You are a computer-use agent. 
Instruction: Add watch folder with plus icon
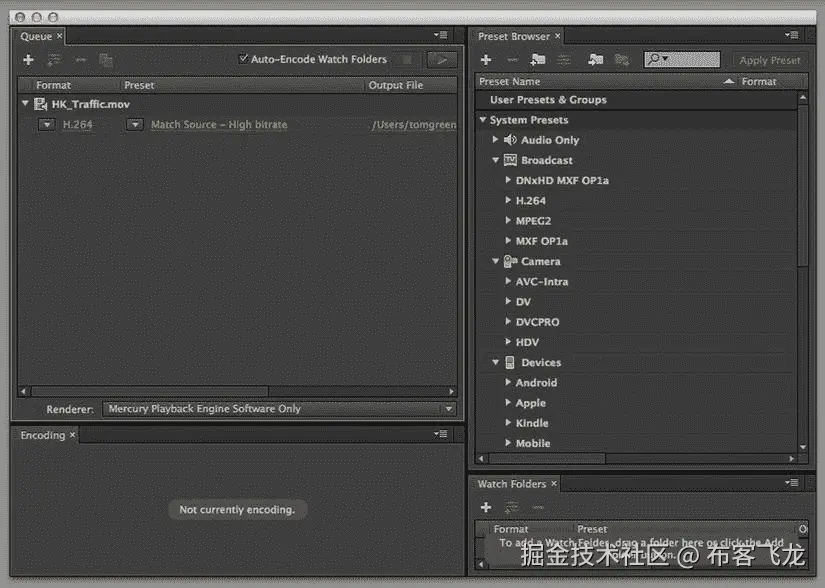click(486, 507)
